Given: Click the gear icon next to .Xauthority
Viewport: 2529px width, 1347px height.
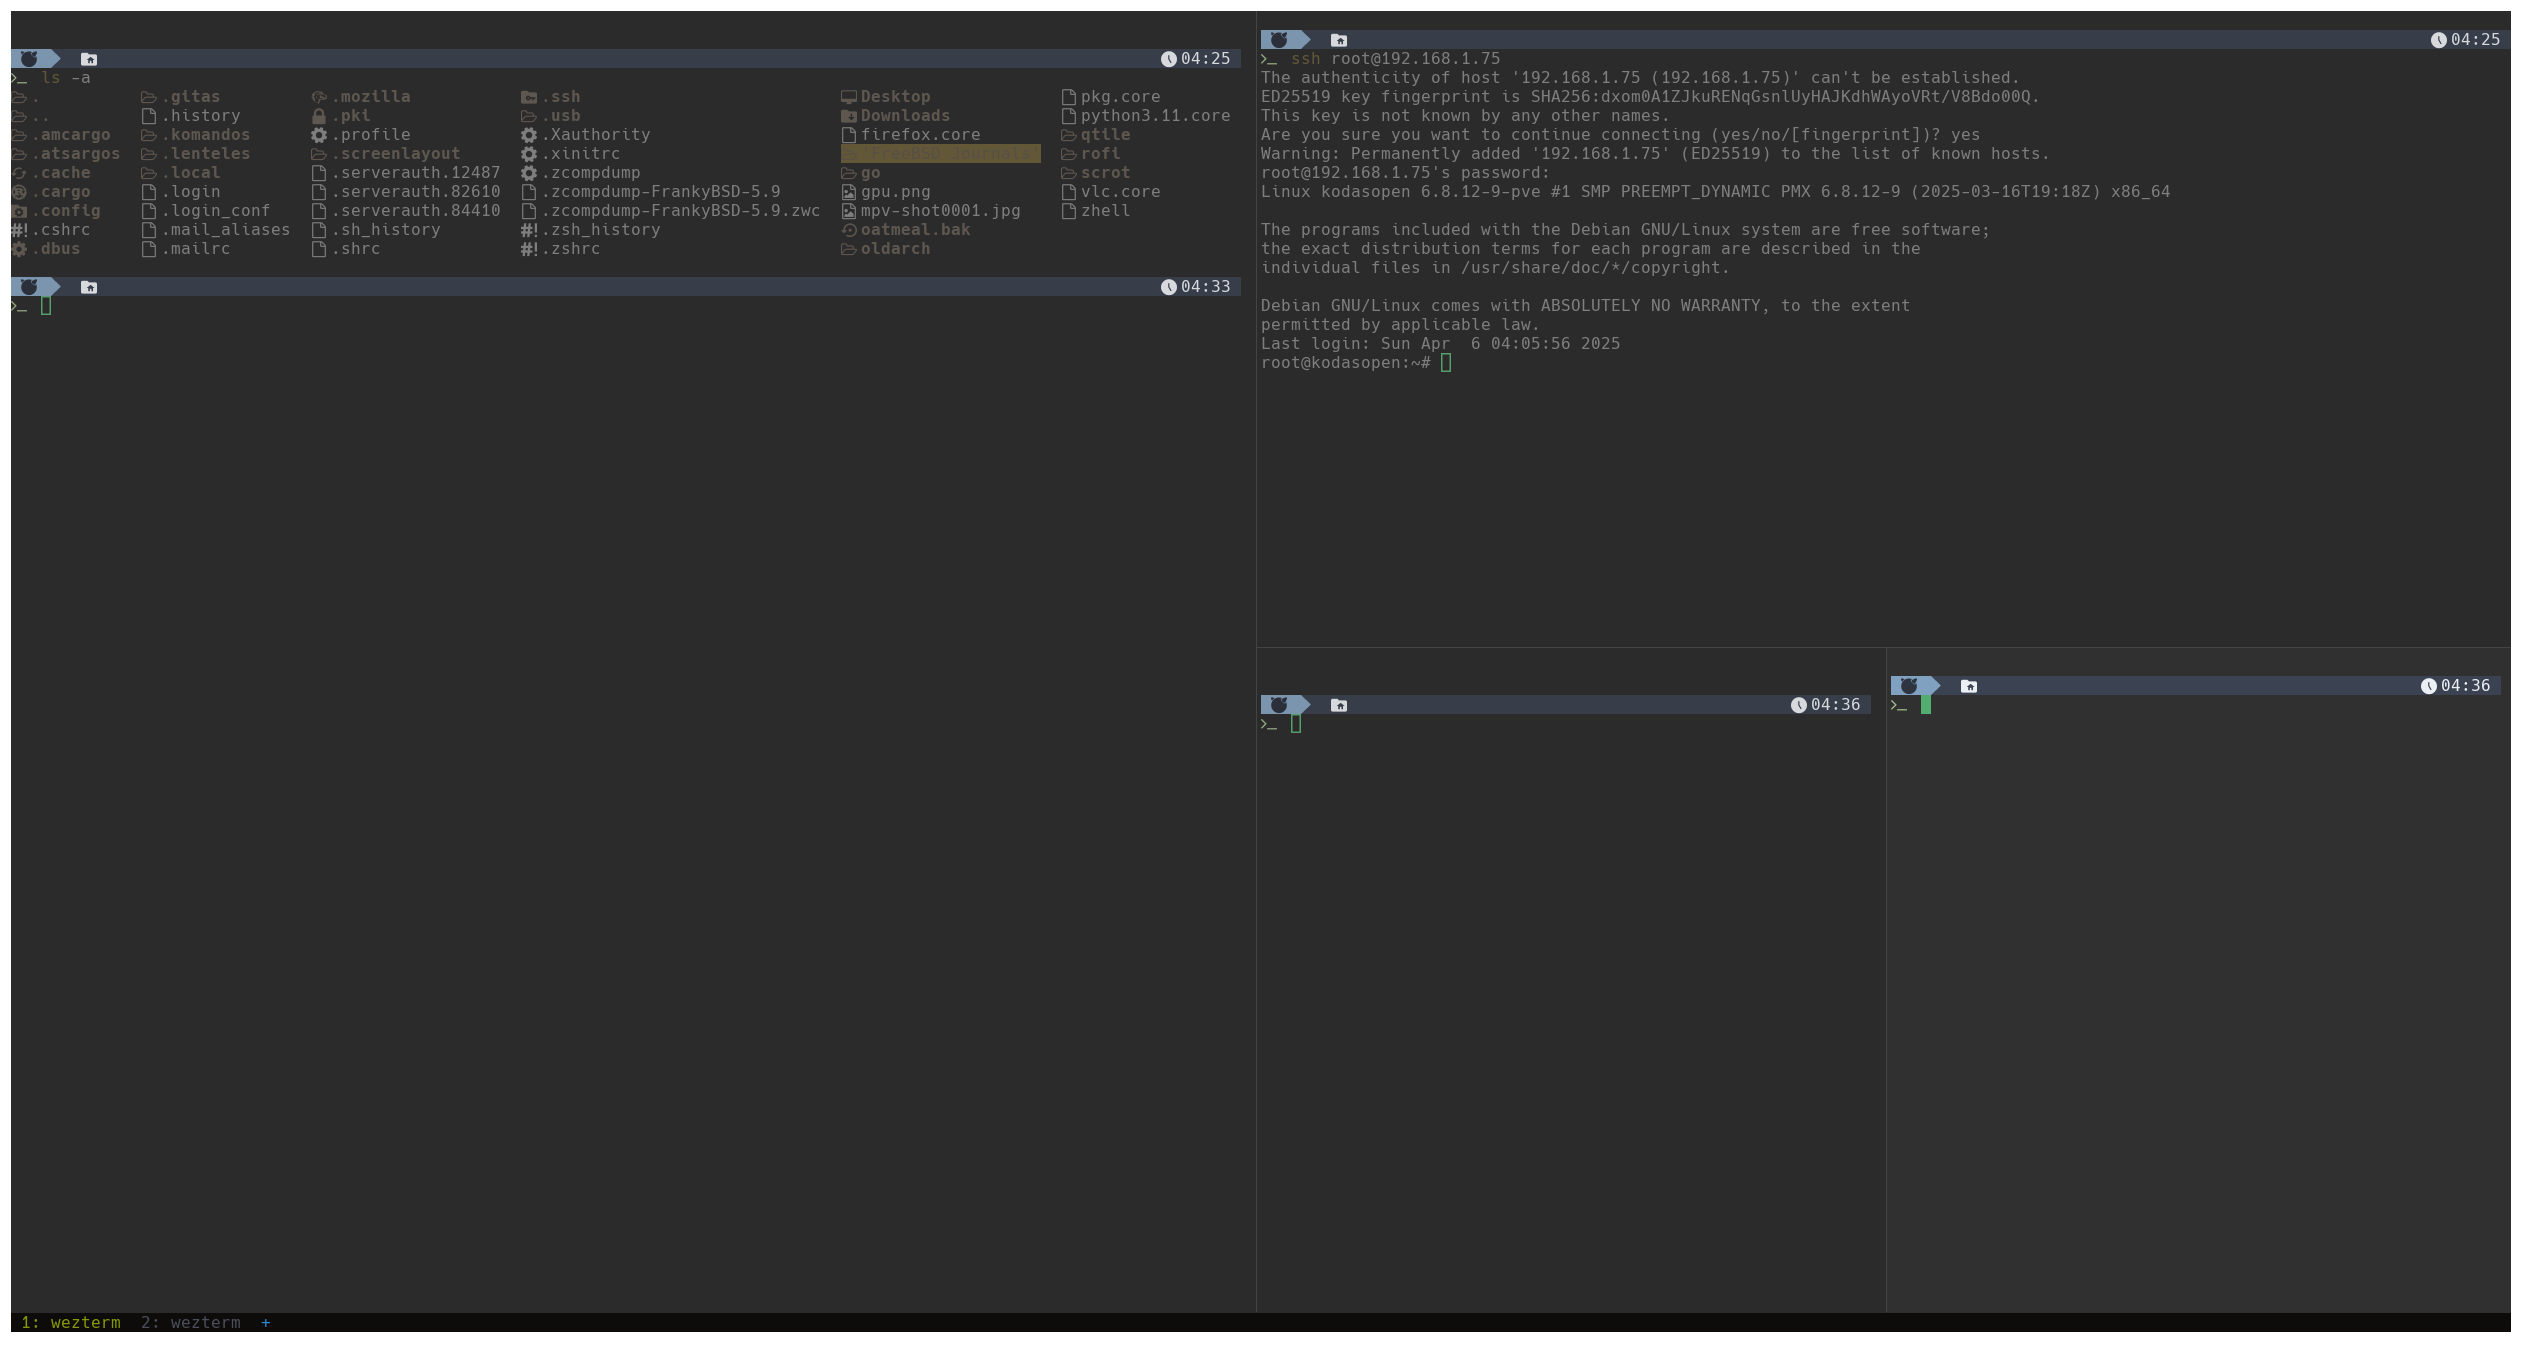Looking at the screenshot, I should click(528, 135).
